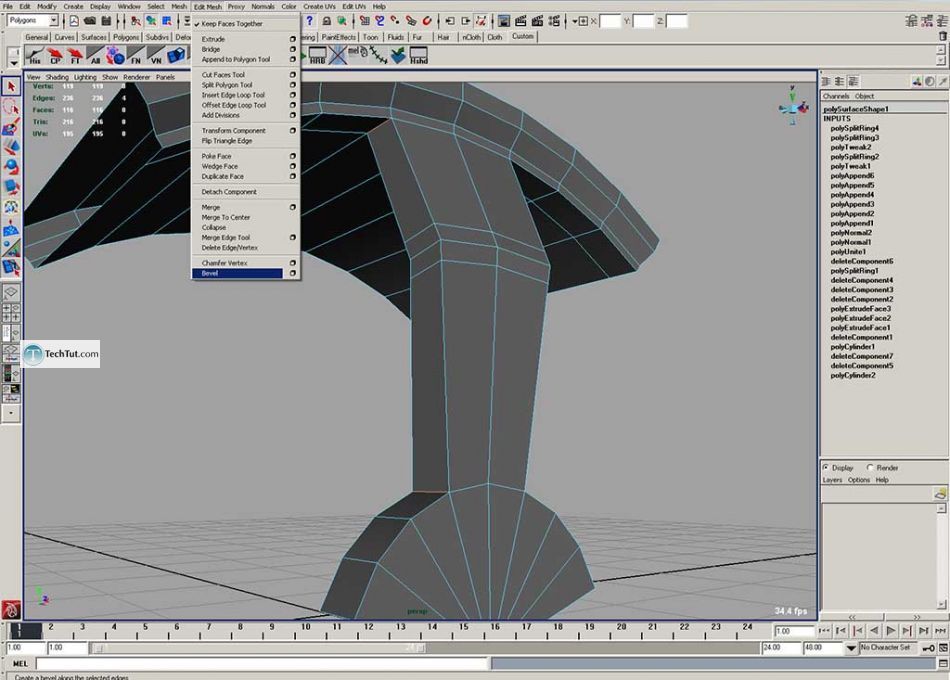The width and height of the screenshot is (950, 680).
Task: Click the current time field showing 1.00
Action: pos(793,631)
